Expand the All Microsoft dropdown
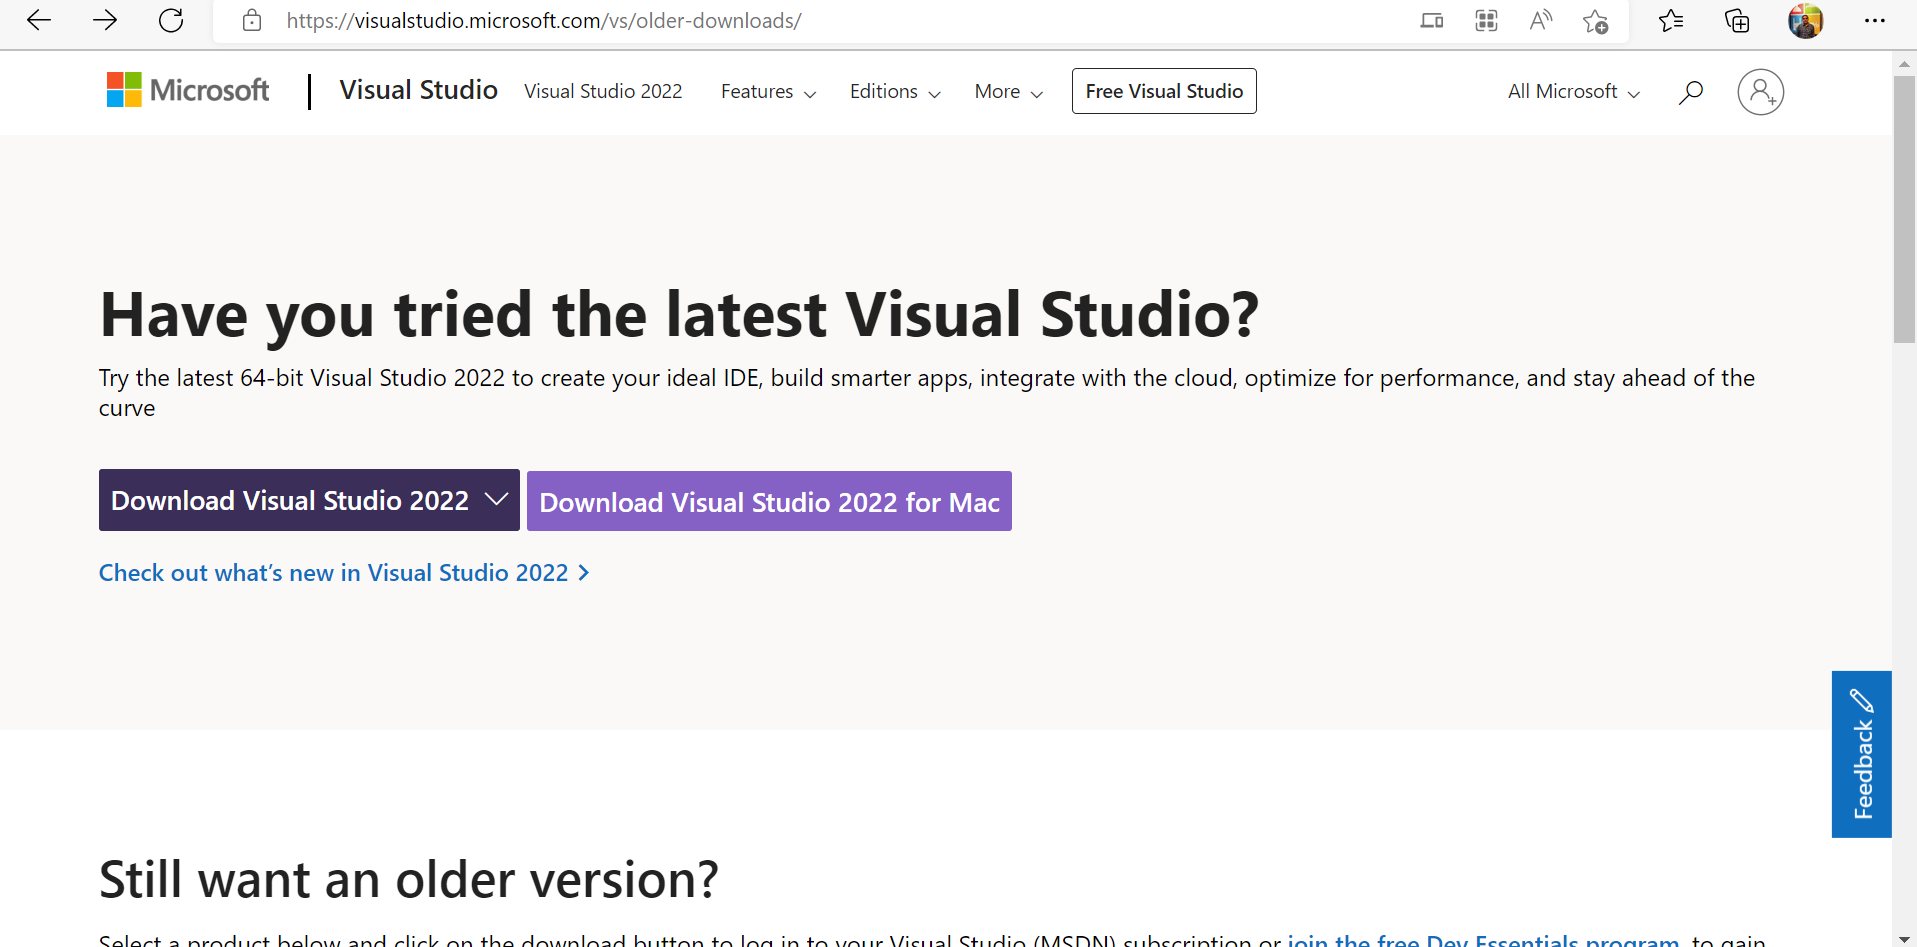 (x=1571, y=91)
